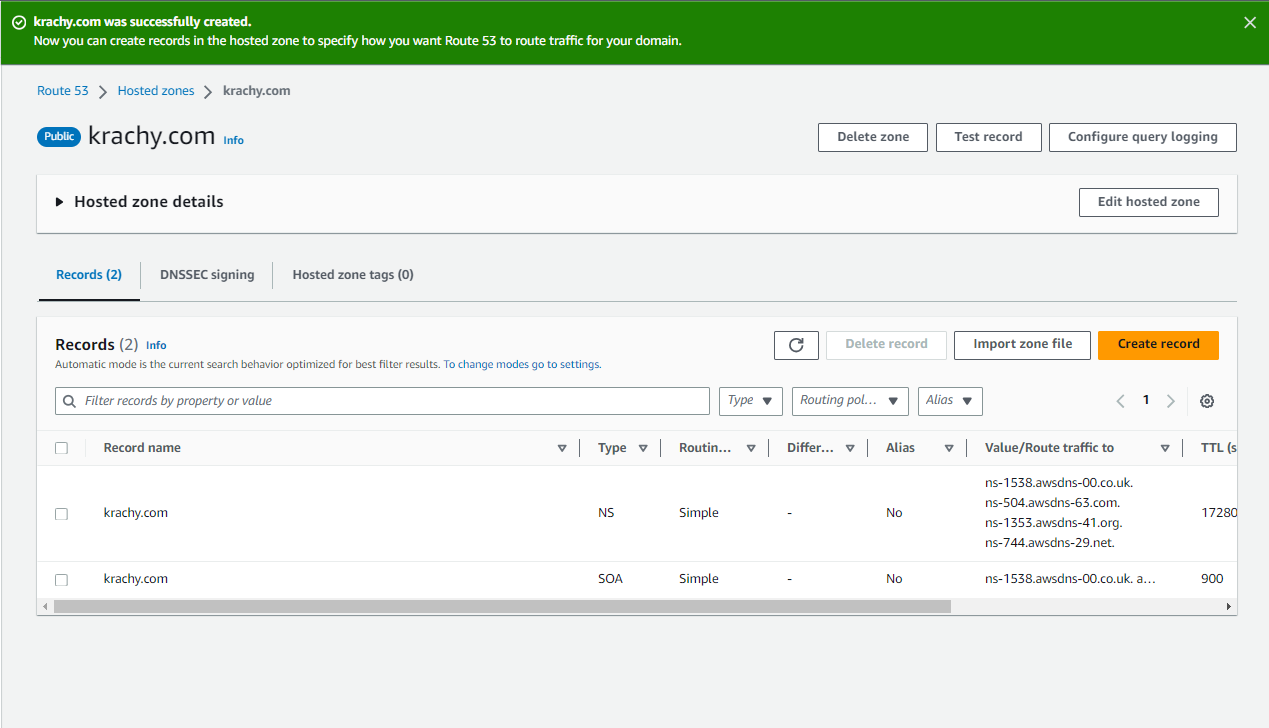Click ns-504.awsdns-63.com. value
Image resolution: width=1269 pixels, height=728 pixels.
coord(1052,503)
